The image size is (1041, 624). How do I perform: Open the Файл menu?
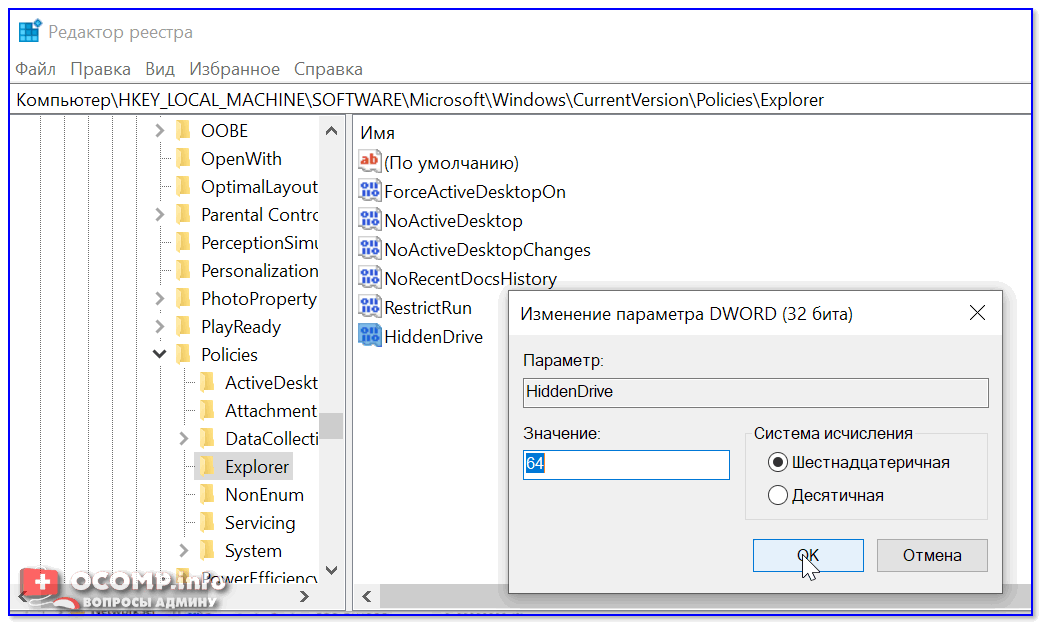tap(36, 69)
